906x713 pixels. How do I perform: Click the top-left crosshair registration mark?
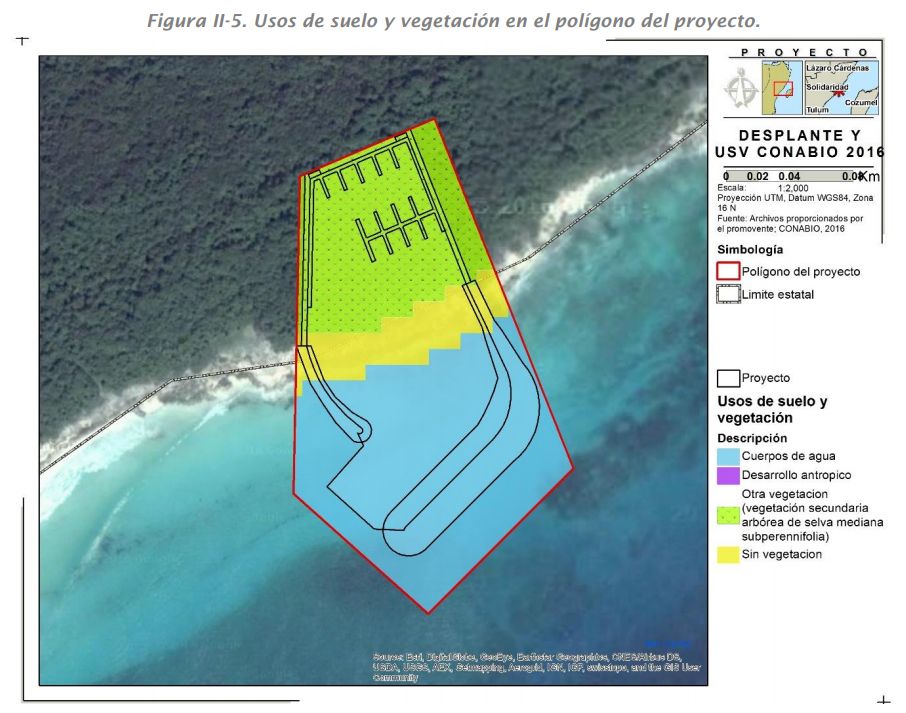coord(22,40)
